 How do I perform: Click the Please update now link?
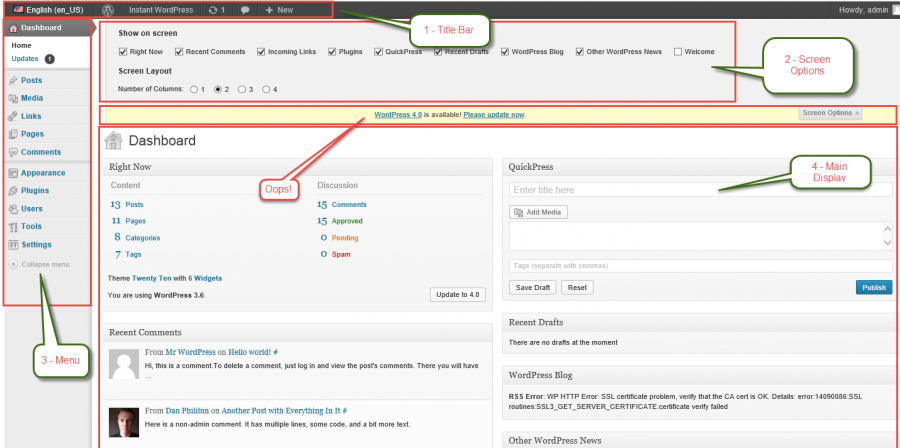494,115
